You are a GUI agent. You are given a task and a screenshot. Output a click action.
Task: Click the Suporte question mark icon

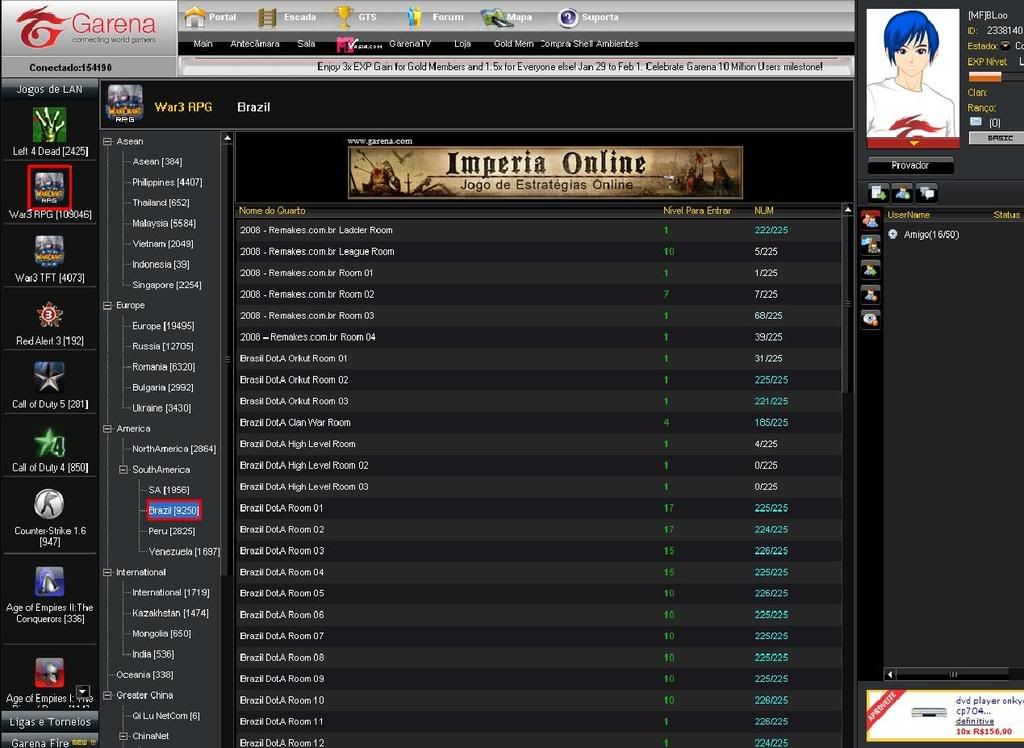pyautogui.click(x=568, y=18)
